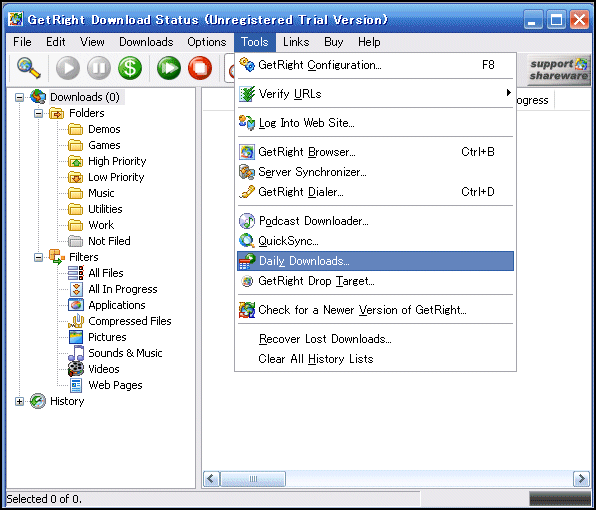
Task: Collapse the Downloads (0) tree node
Action: pos(19,97)
